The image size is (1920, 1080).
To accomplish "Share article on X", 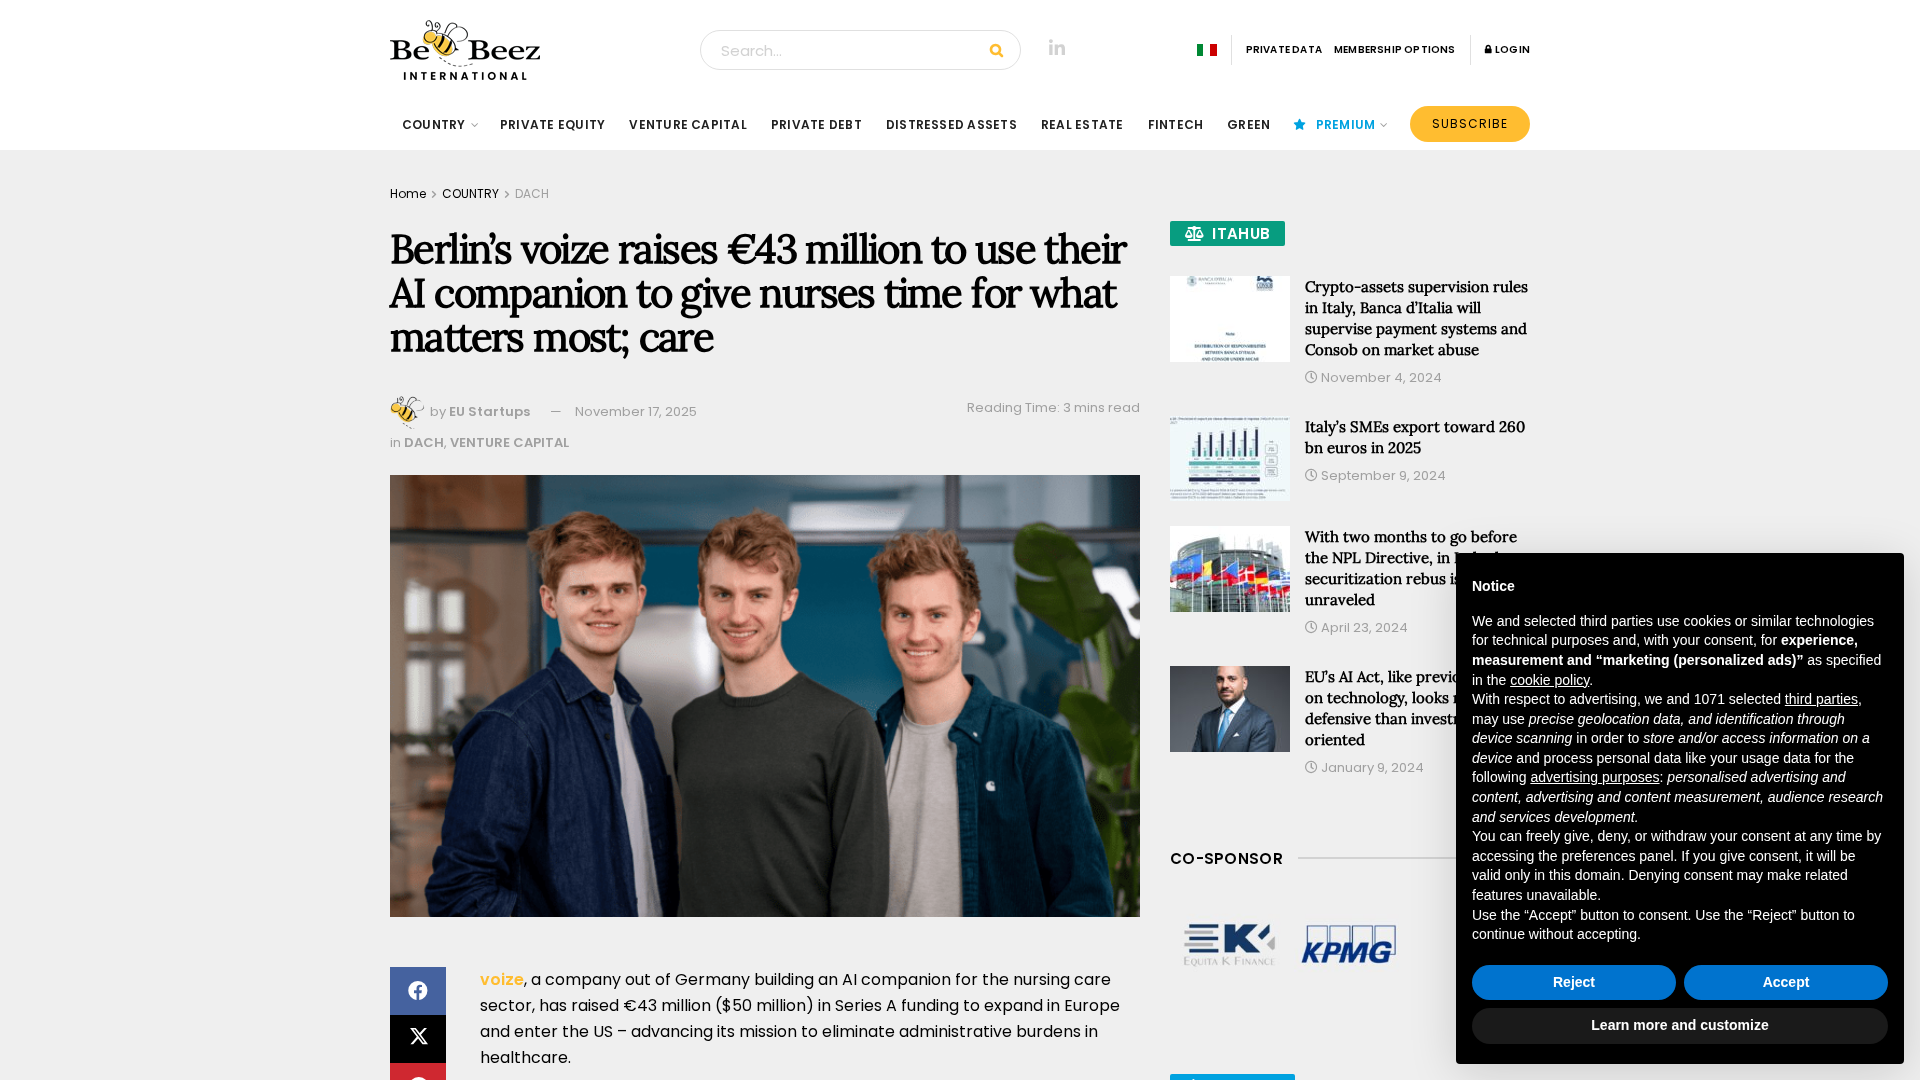I will click(418, 1038).
